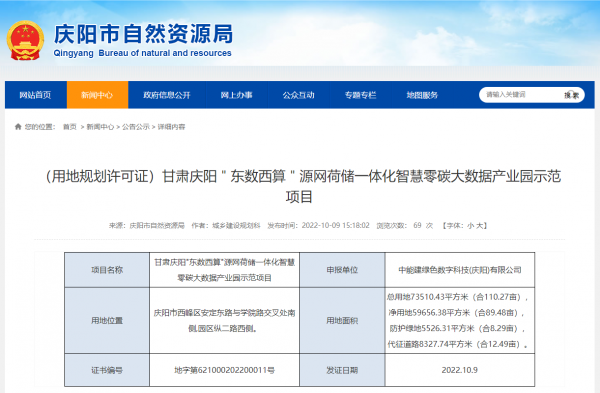
Task: Click issue date 2022.10.9
Action: click(x=460, y=370)
